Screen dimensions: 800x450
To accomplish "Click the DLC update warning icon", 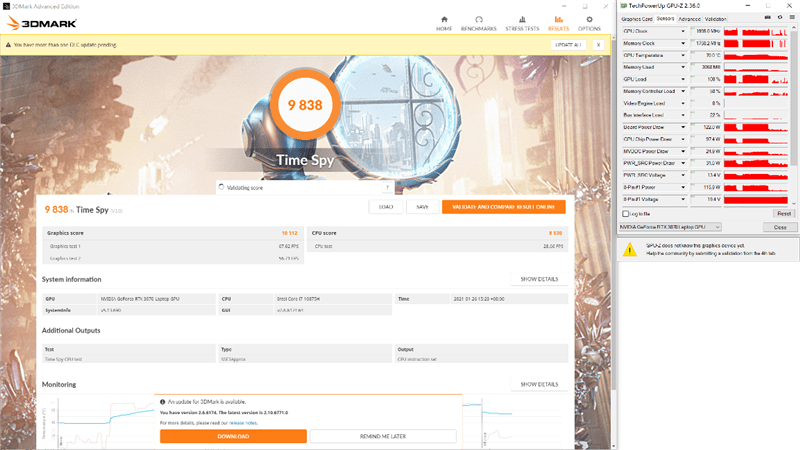I will [8, 45].
